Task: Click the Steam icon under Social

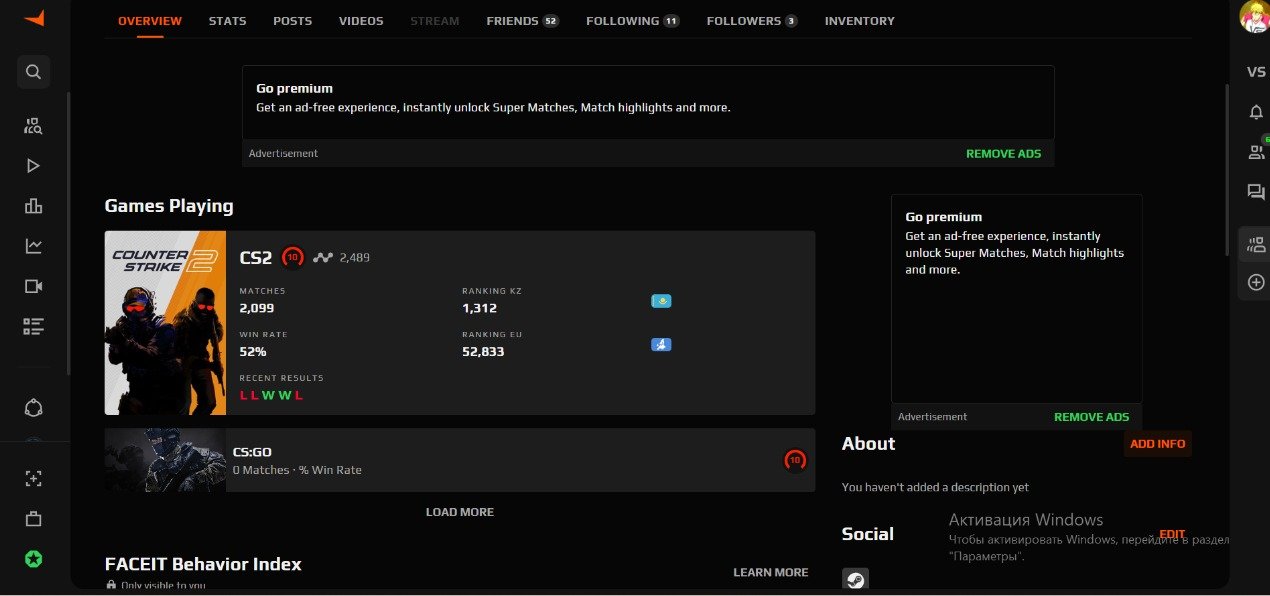Action: tap(855, 579)
